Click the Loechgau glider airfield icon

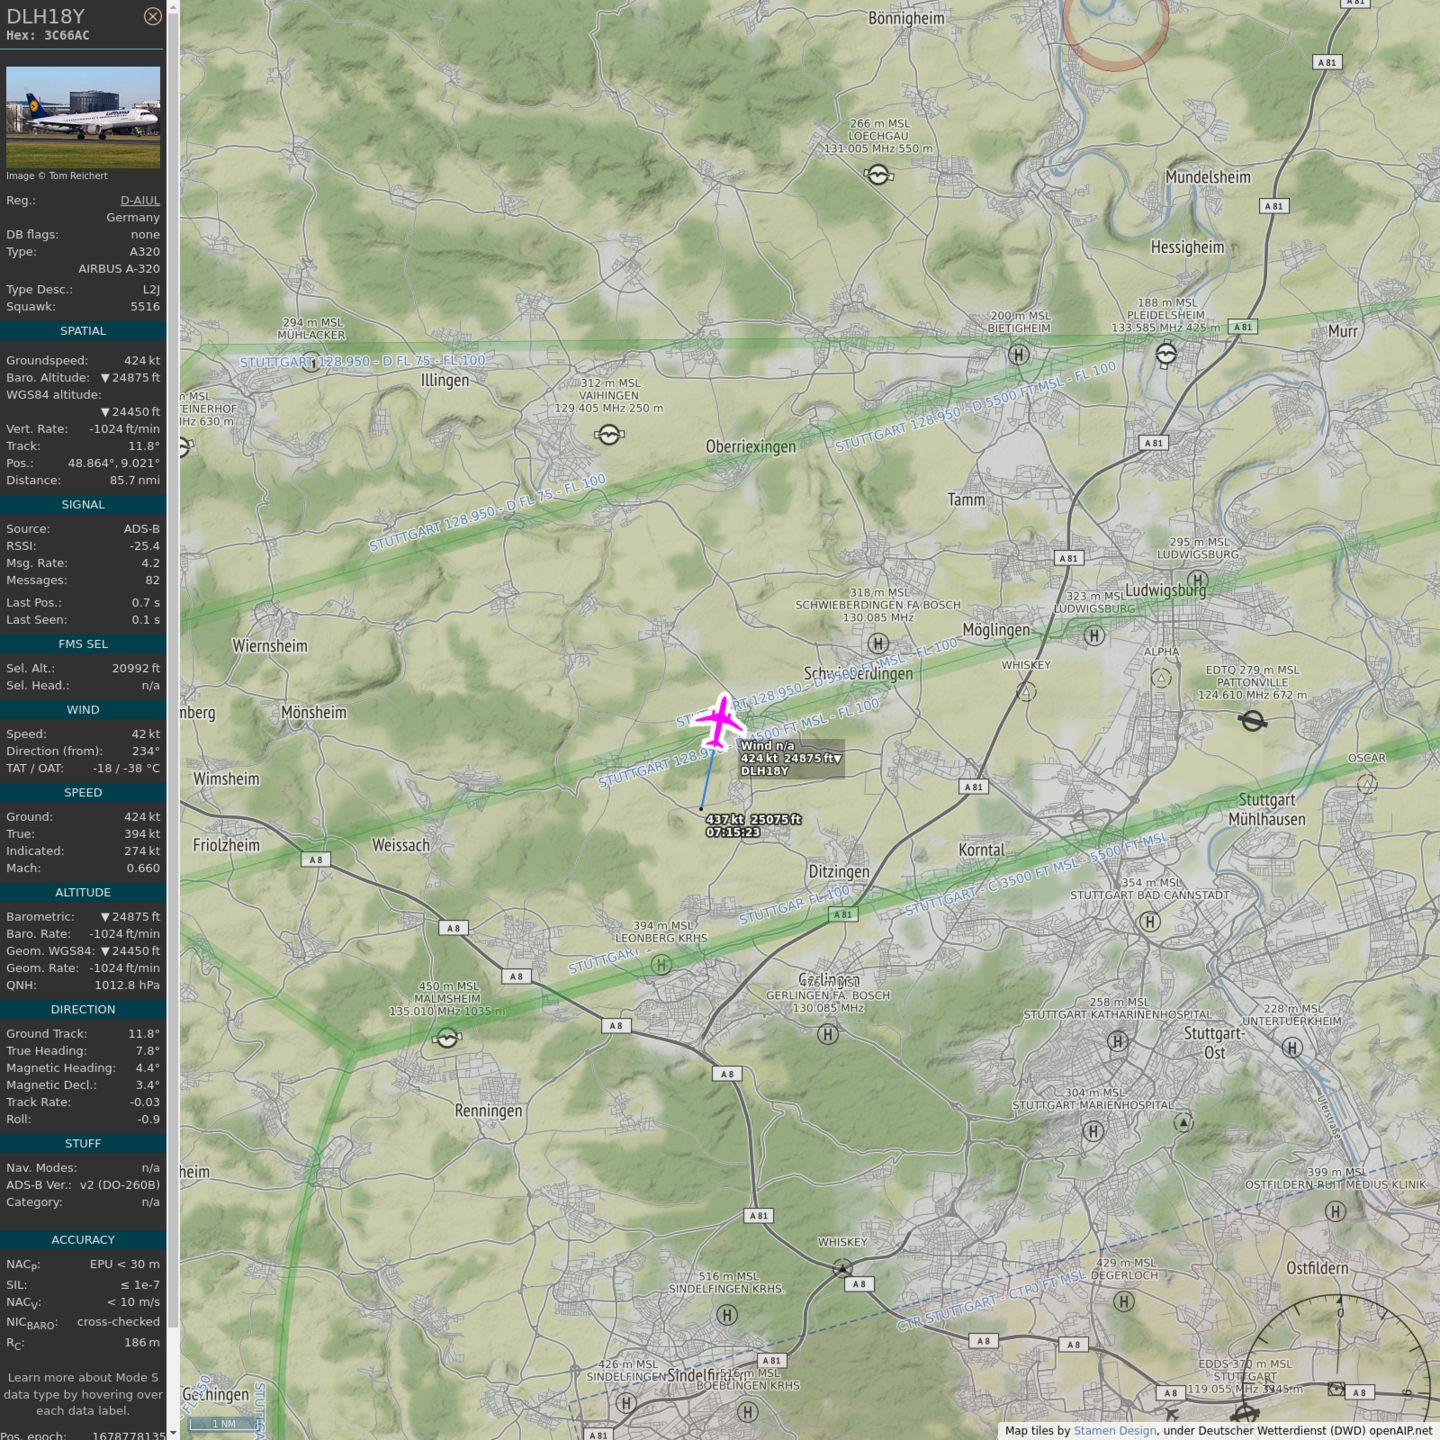pyautogui.click(x=878, y=175)
